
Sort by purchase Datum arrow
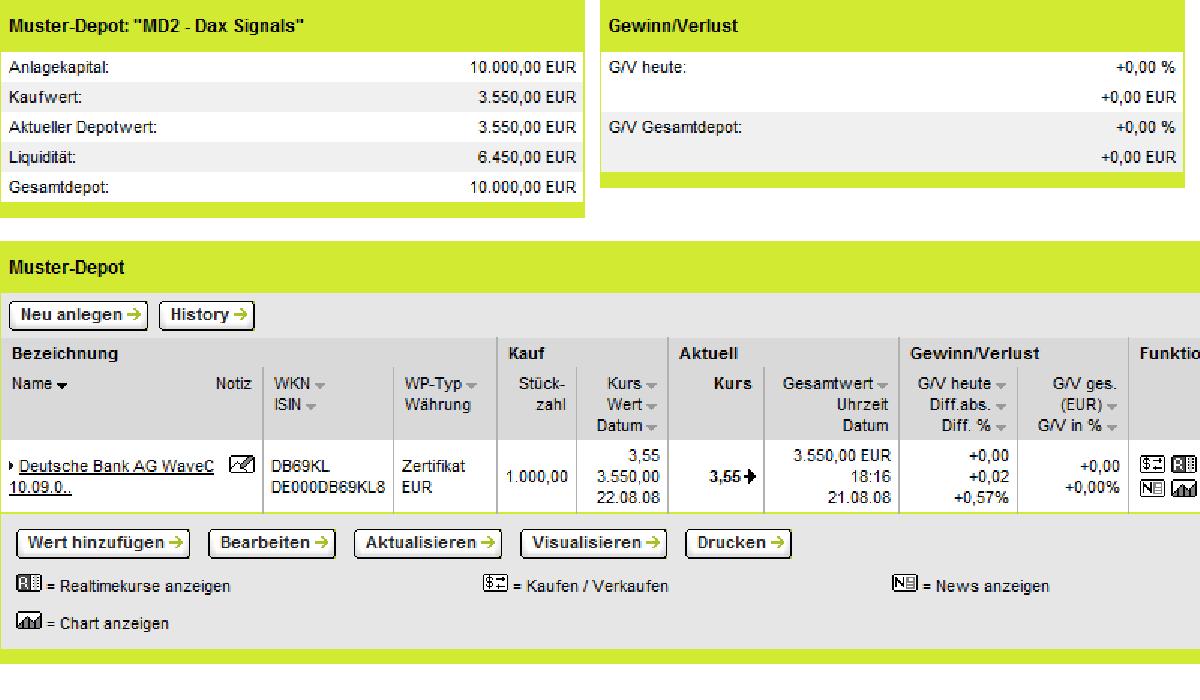click(x=652, y=427)
